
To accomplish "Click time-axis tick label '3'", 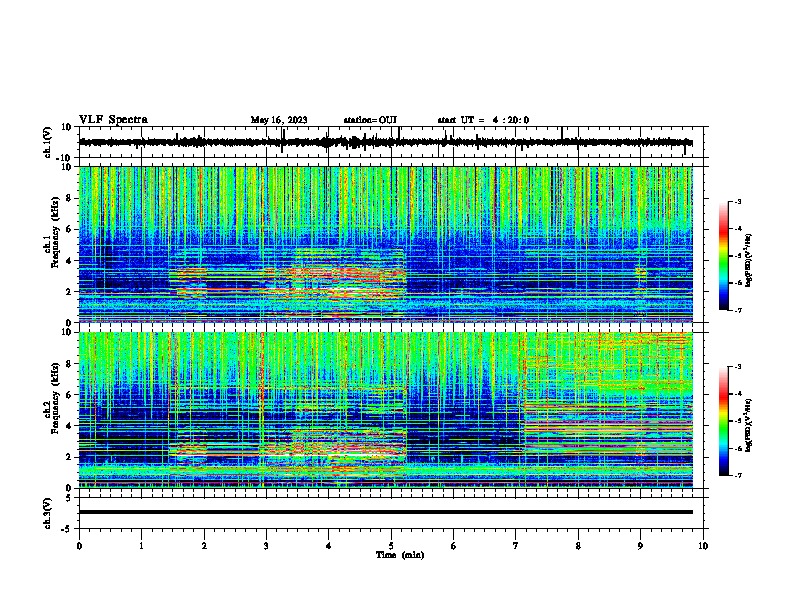I will (x=266, y=546).
